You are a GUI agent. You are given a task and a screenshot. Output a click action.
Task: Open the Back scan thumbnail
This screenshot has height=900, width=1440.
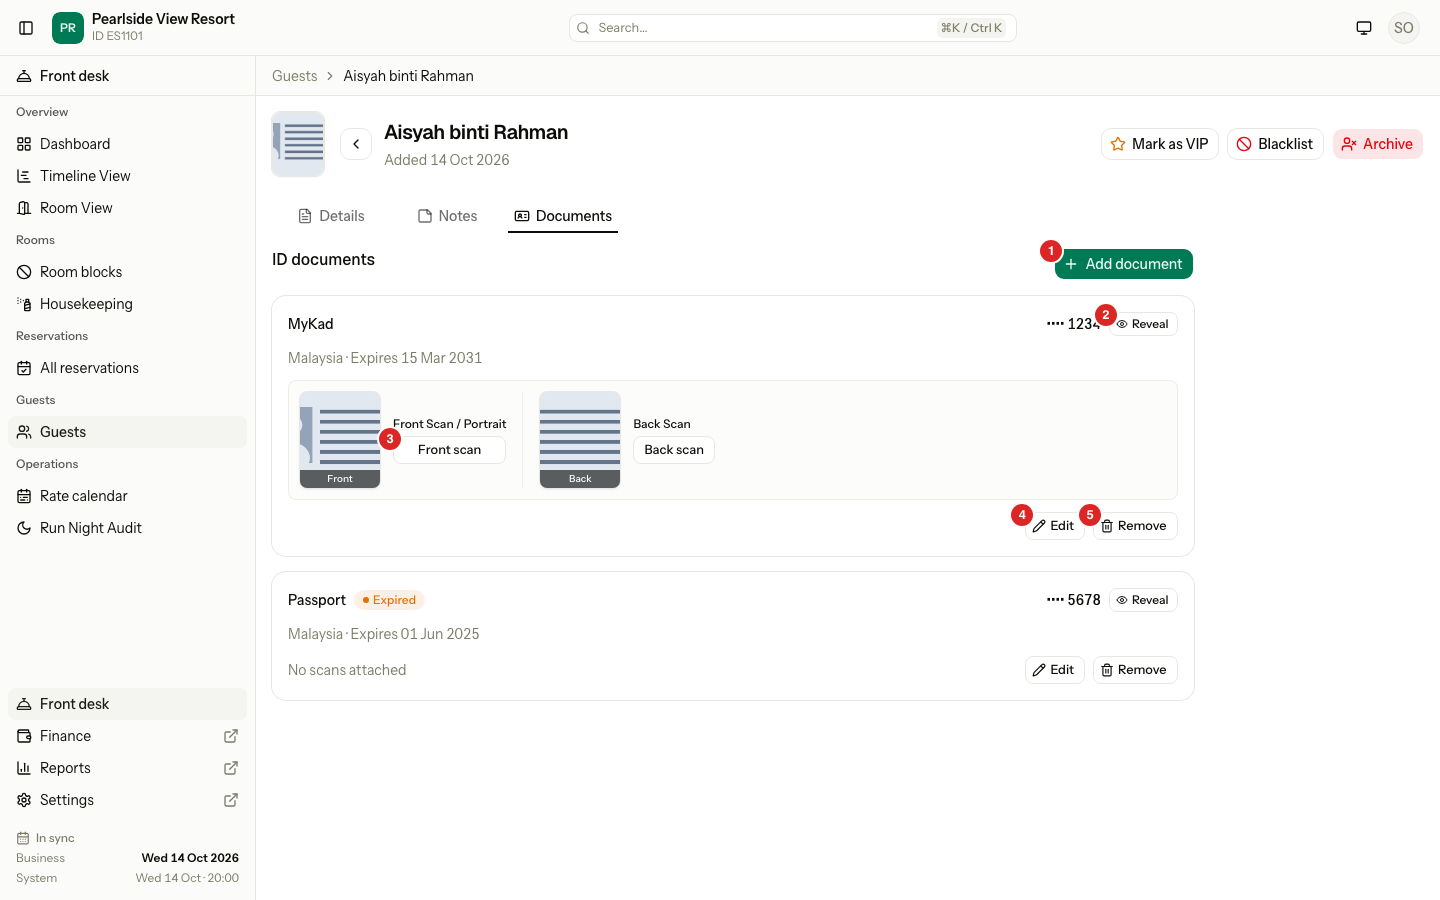click(x=580, y=440)
